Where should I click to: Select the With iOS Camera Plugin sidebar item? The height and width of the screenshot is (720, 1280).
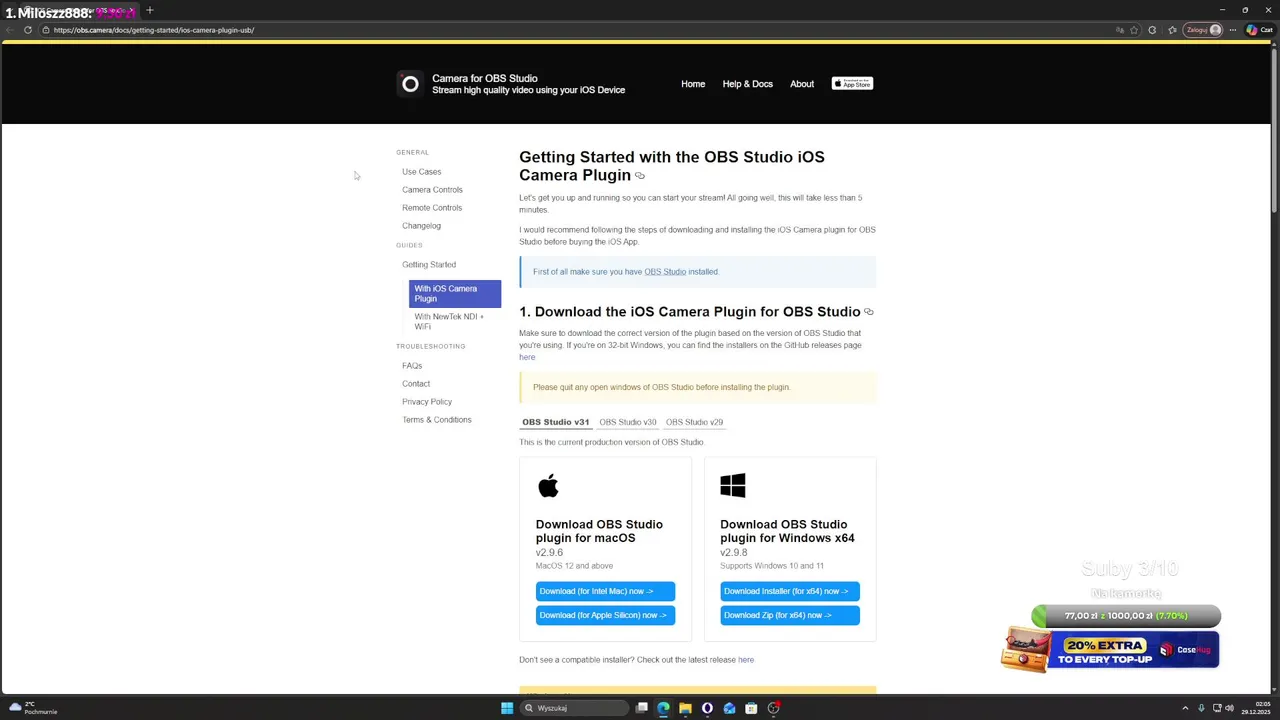coord(455,293)
